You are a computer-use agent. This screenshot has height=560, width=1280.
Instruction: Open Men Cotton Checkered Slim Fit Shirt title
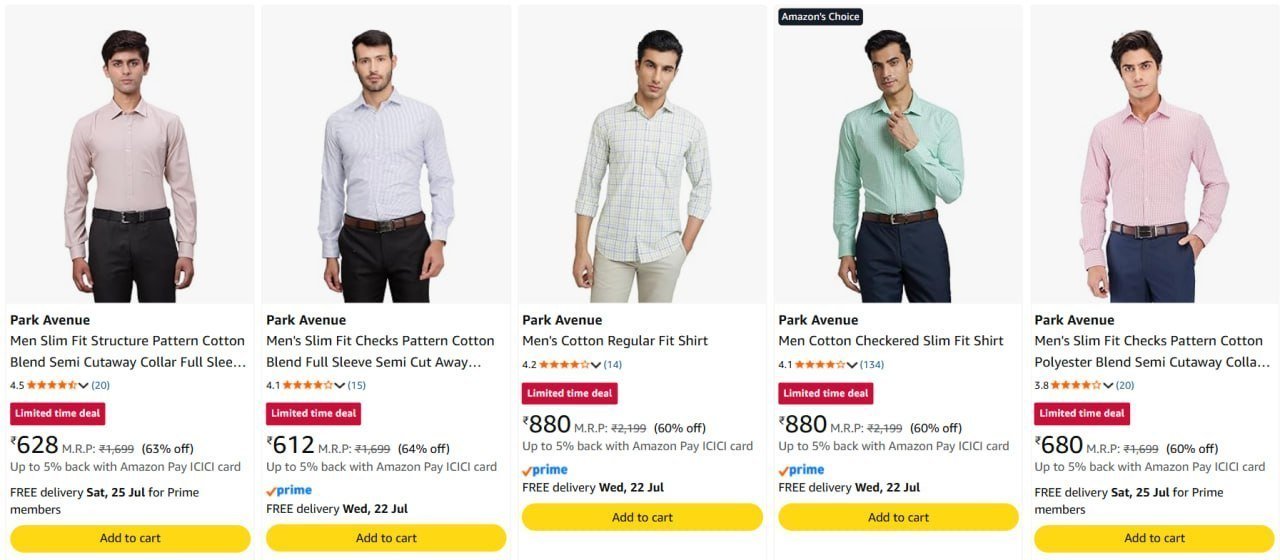click(x=890, y=341)
